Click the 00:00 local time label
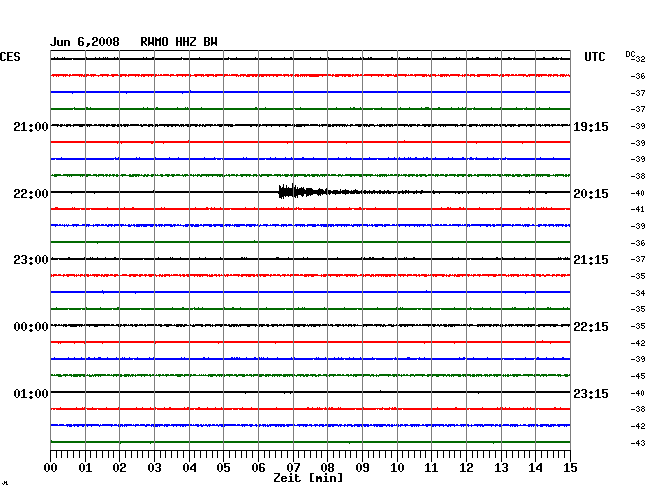 coord(31,327)
